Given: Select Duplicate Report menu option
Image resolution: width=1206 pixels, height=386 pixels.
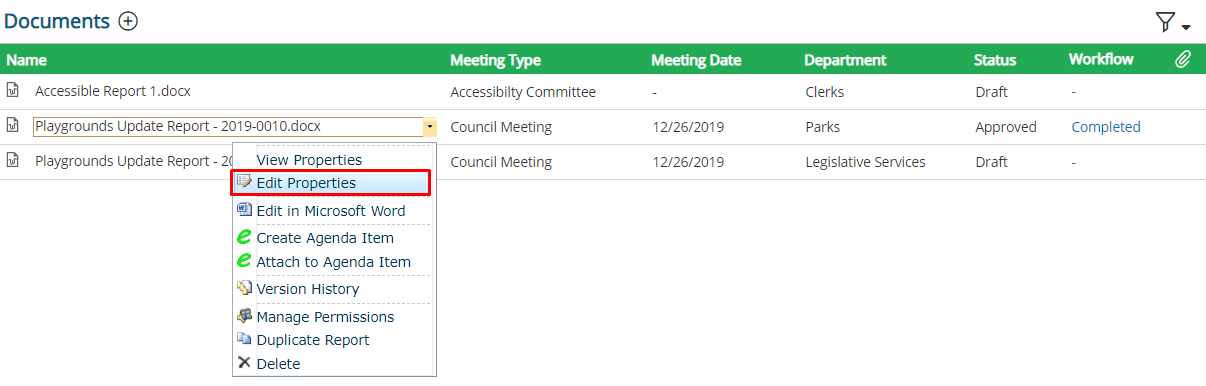Looking at the screenshot, I should click(313, 340).
